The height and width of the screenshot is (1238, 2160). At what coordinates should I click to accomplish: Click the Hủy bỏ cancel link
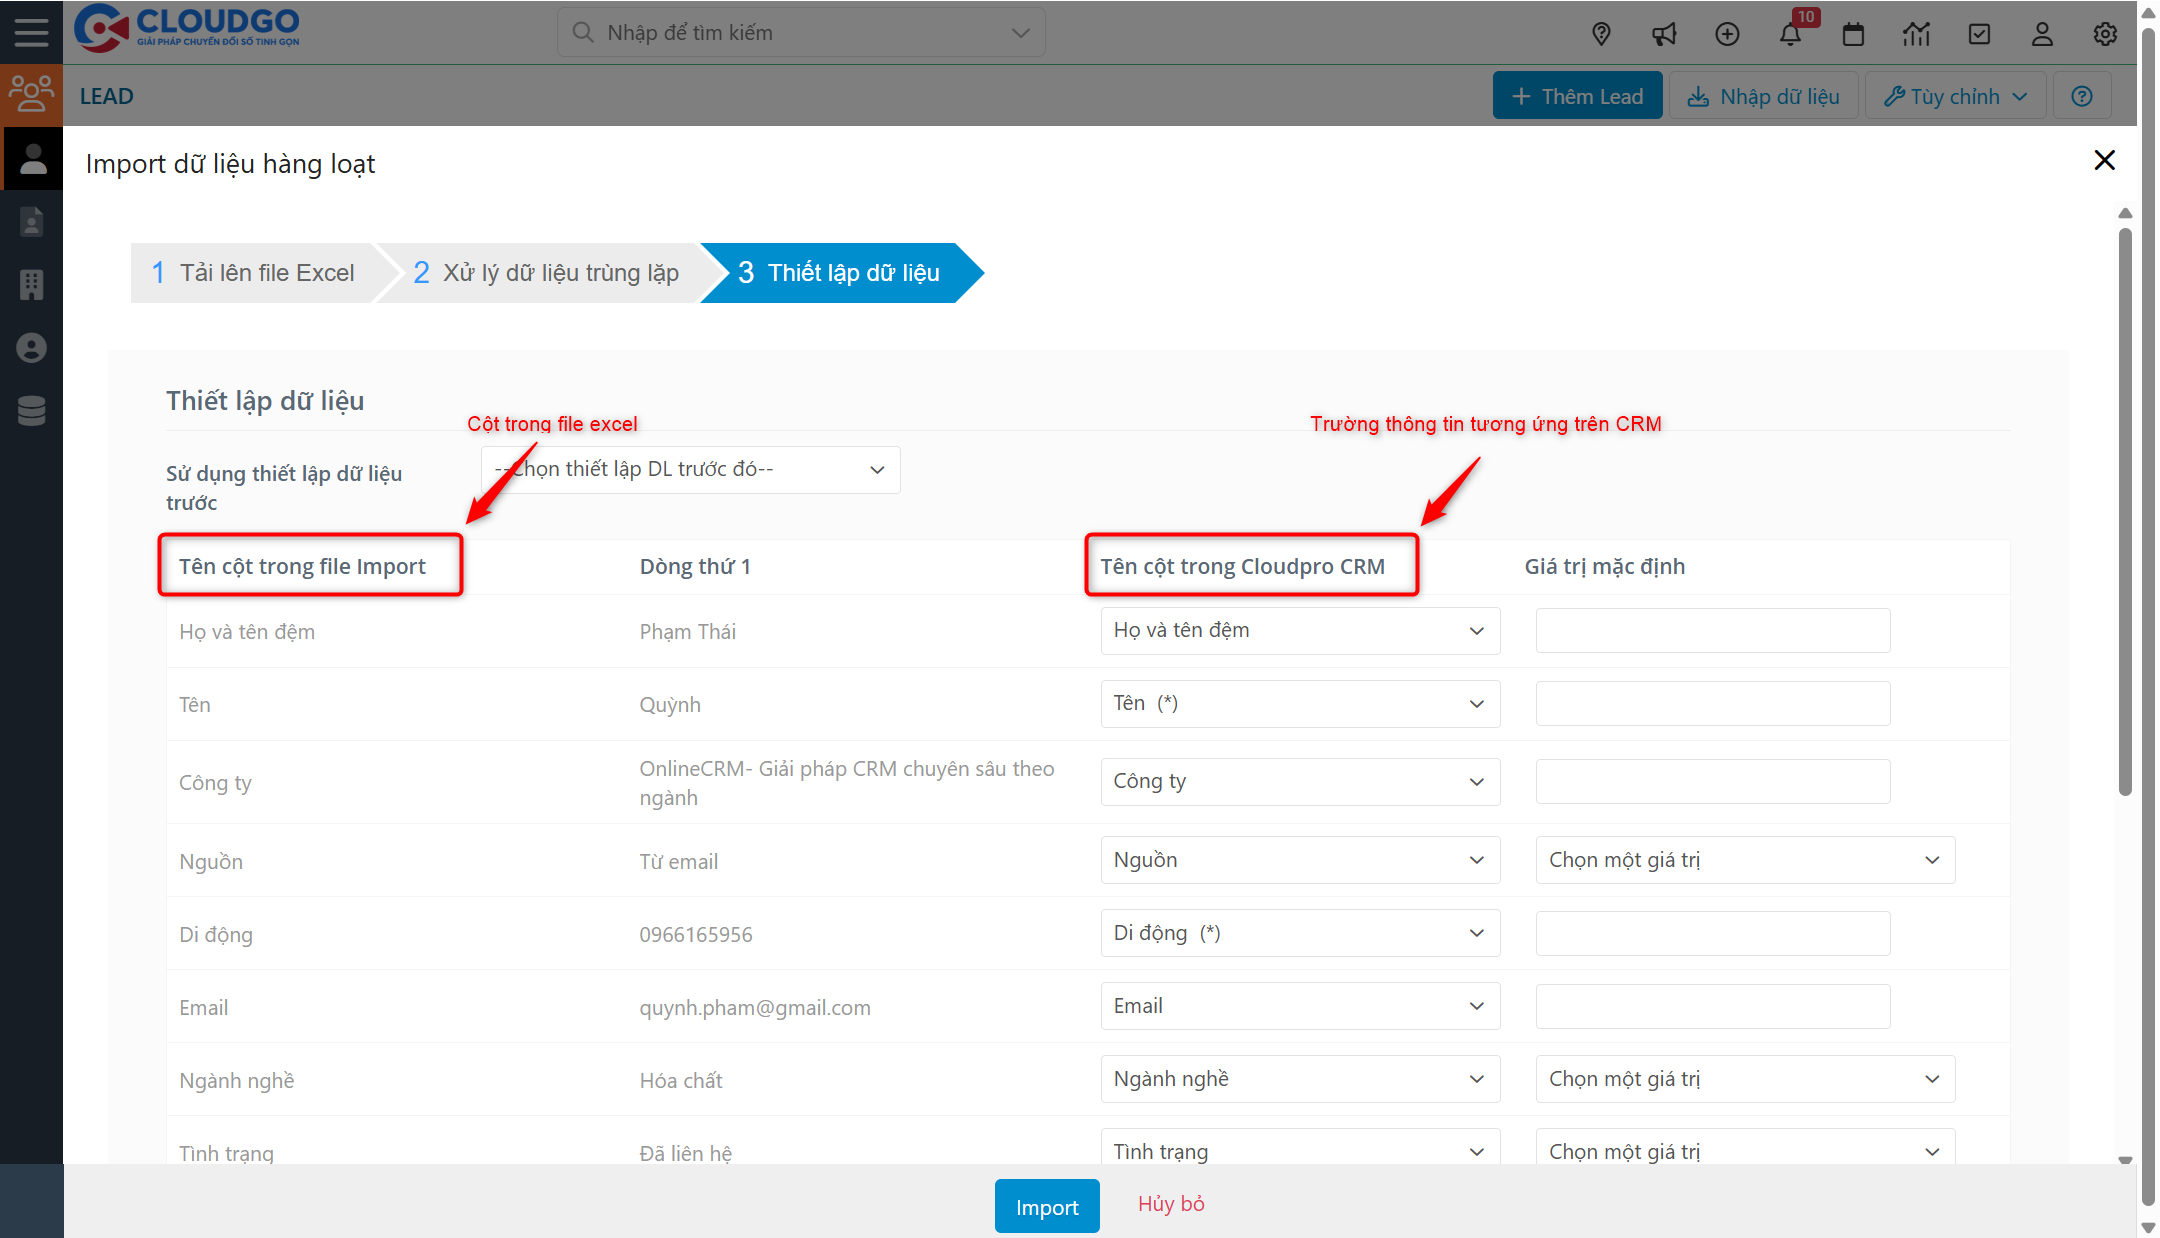(1171, 1204)
